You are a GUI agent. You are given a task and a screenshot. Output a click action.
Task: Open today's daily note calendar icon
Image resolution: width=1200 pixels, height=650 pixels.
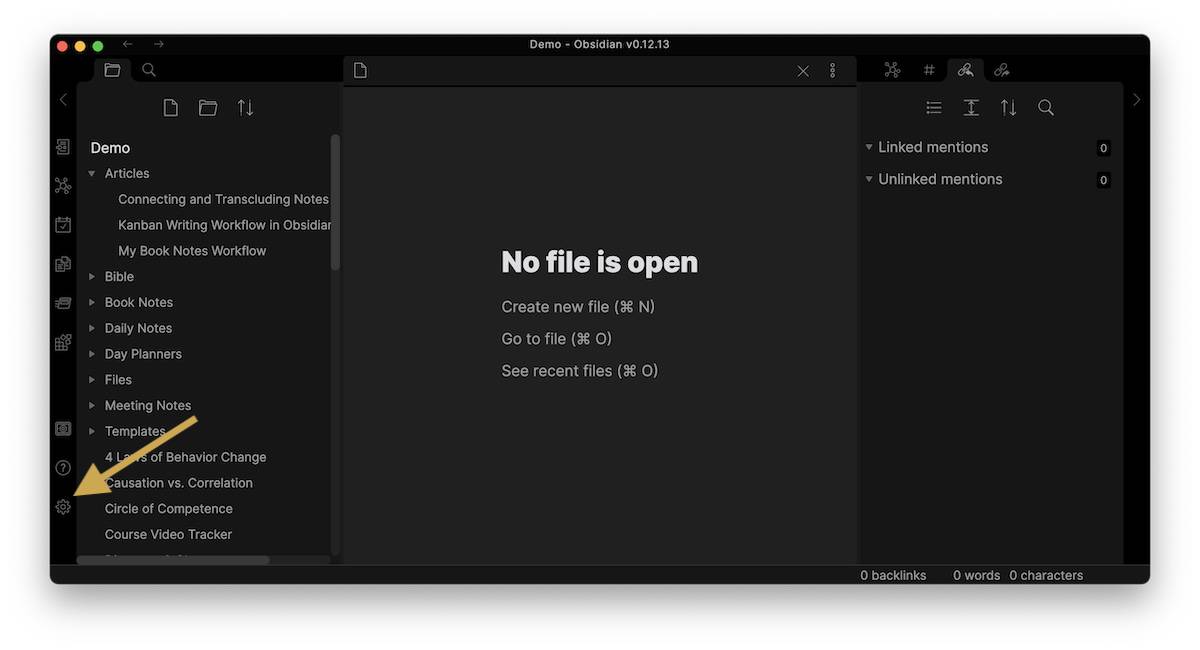tap(63, 225)
